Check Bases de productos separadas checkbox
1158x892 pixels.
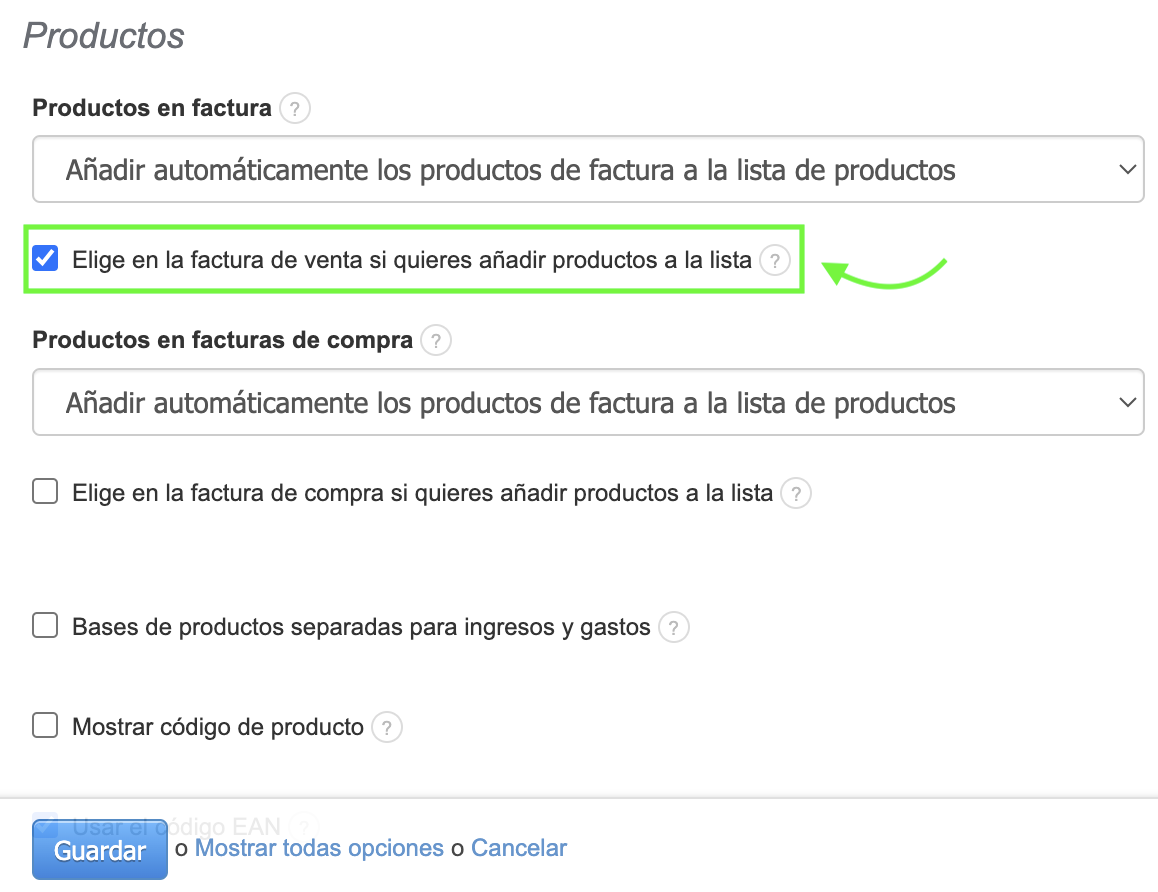(x=45, y=627)
